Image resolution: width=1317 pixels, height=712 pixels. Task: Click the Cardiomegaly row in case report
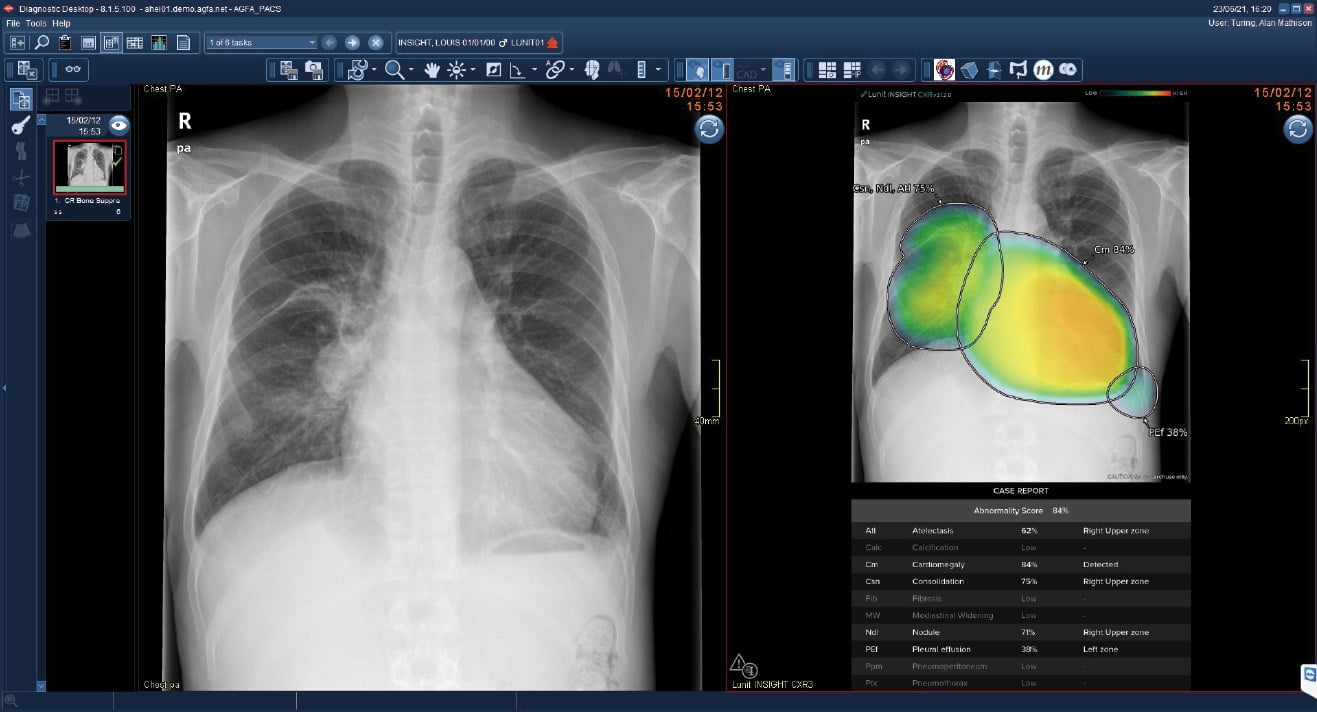click(1021, 565)
